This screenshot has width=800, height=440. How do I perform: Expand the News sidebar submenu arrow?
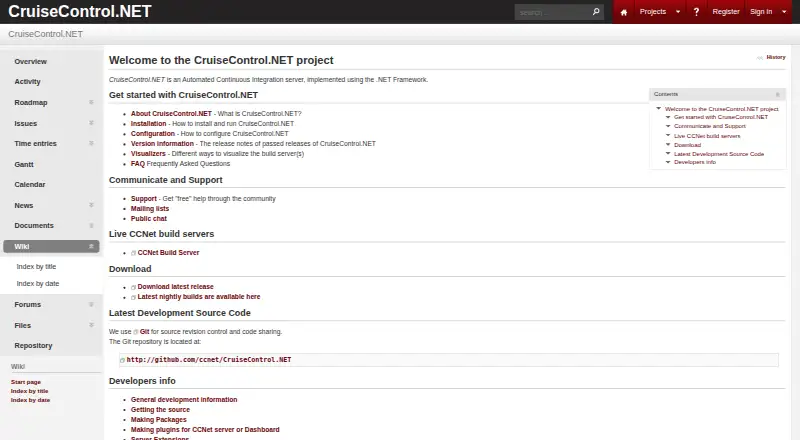(x=91, y=205)
